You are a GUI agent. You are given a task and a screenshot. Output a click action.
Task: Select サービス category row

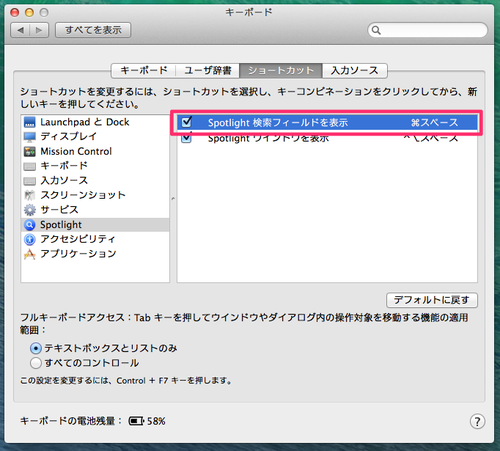click(95, 210)
